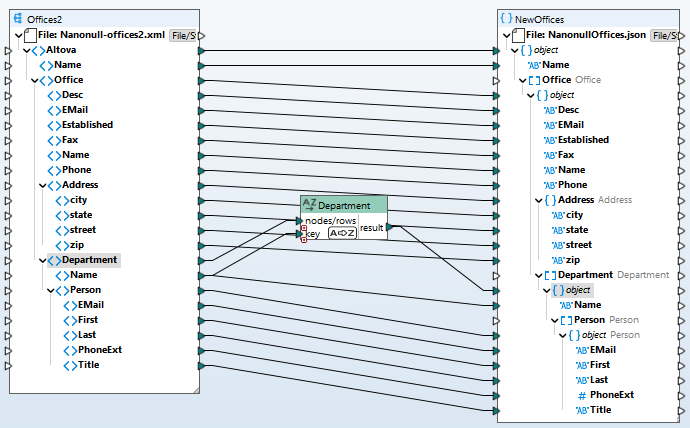
Task: Collapse the Department array in NewOffices
Action: click(539, 275)
